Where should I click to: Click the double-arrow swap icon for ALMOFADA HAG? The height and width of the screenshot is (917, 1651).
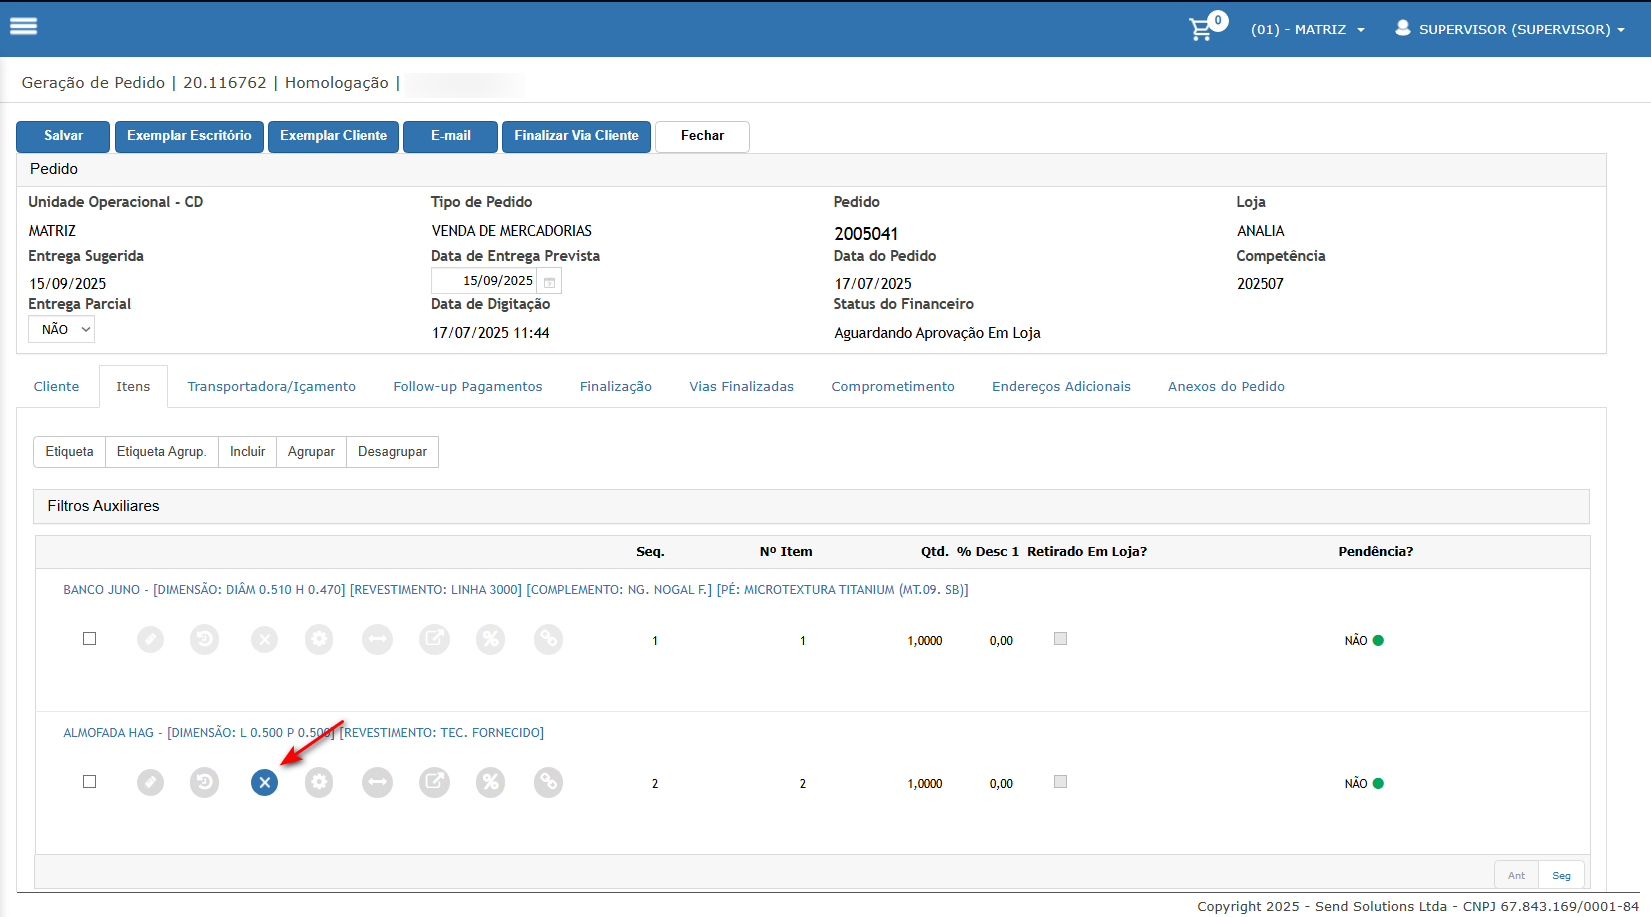[377, 783]
